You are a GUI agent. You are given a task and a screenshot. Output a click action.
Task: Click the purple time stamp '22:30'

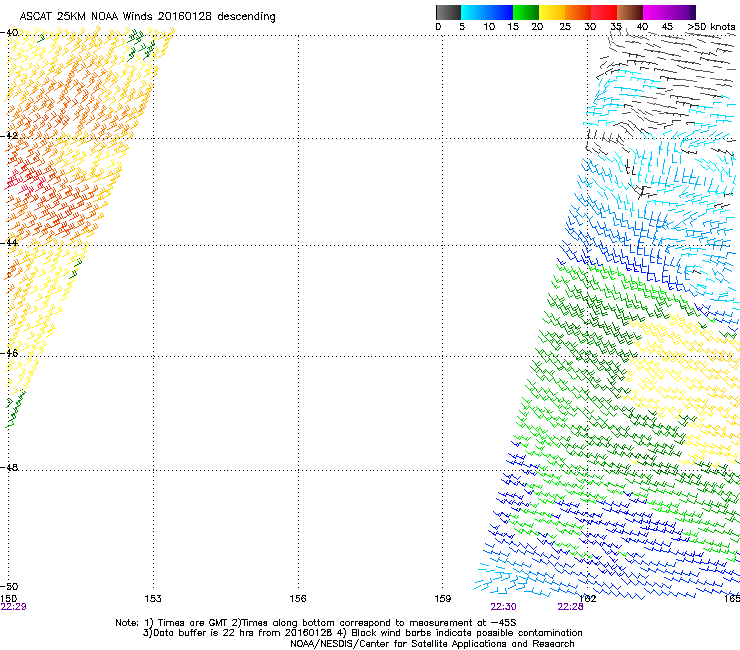(x=503, y=607)
